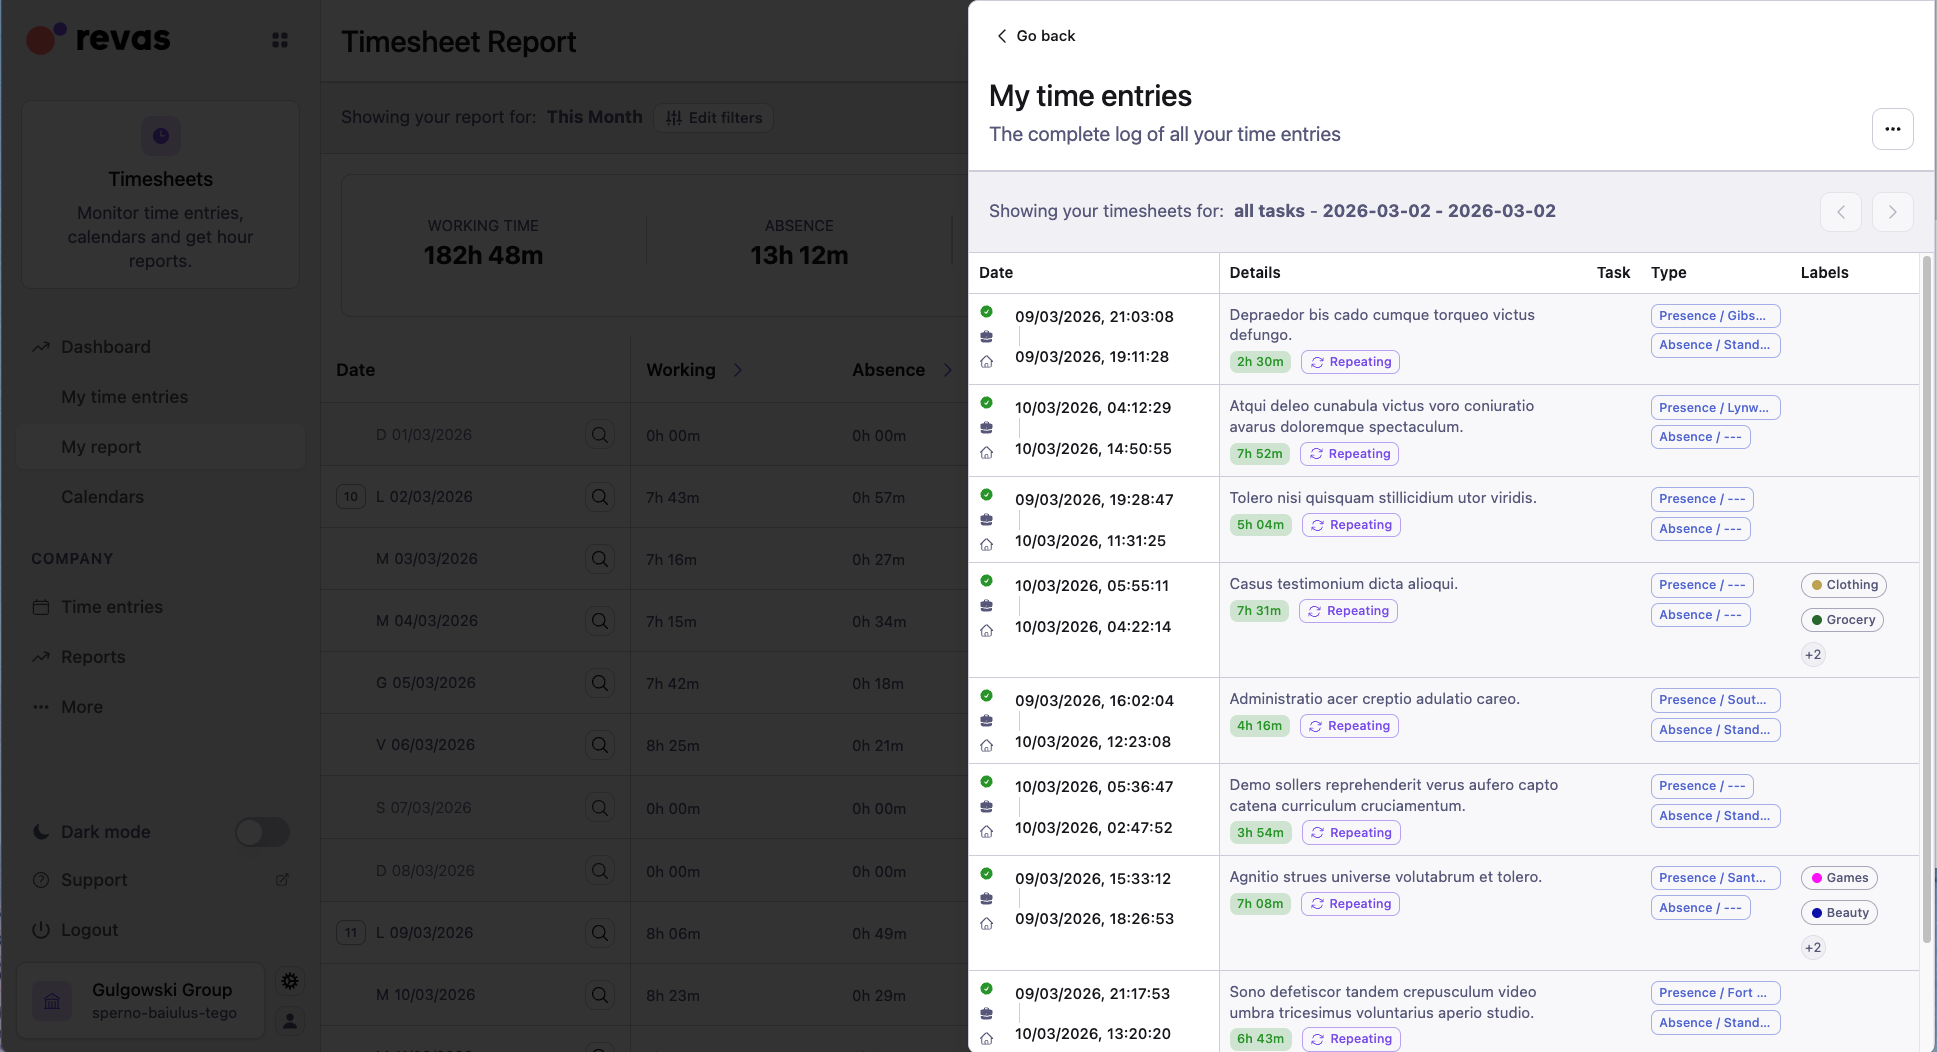Screen dimensions: 1937x1052
Task: Switch to Calendars in the sidebar
Action: [102, 496]
